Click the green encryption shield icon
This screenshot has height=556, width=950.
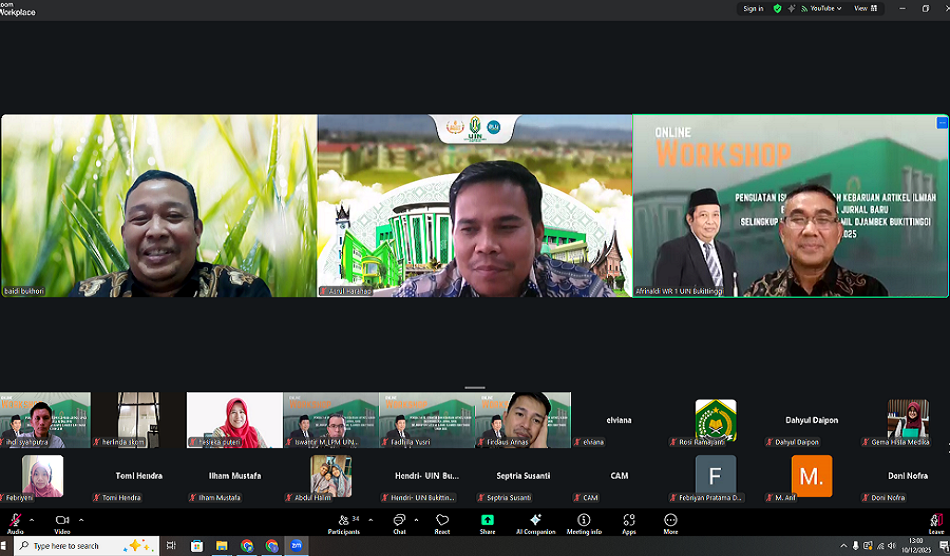[x=777, y=8]
